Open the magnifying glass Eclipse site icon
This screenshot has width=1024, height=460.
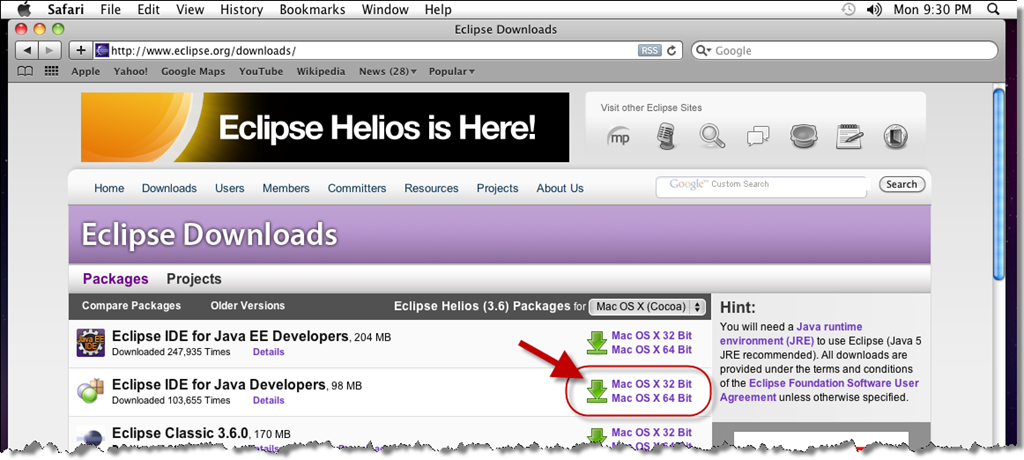[712, 136]
